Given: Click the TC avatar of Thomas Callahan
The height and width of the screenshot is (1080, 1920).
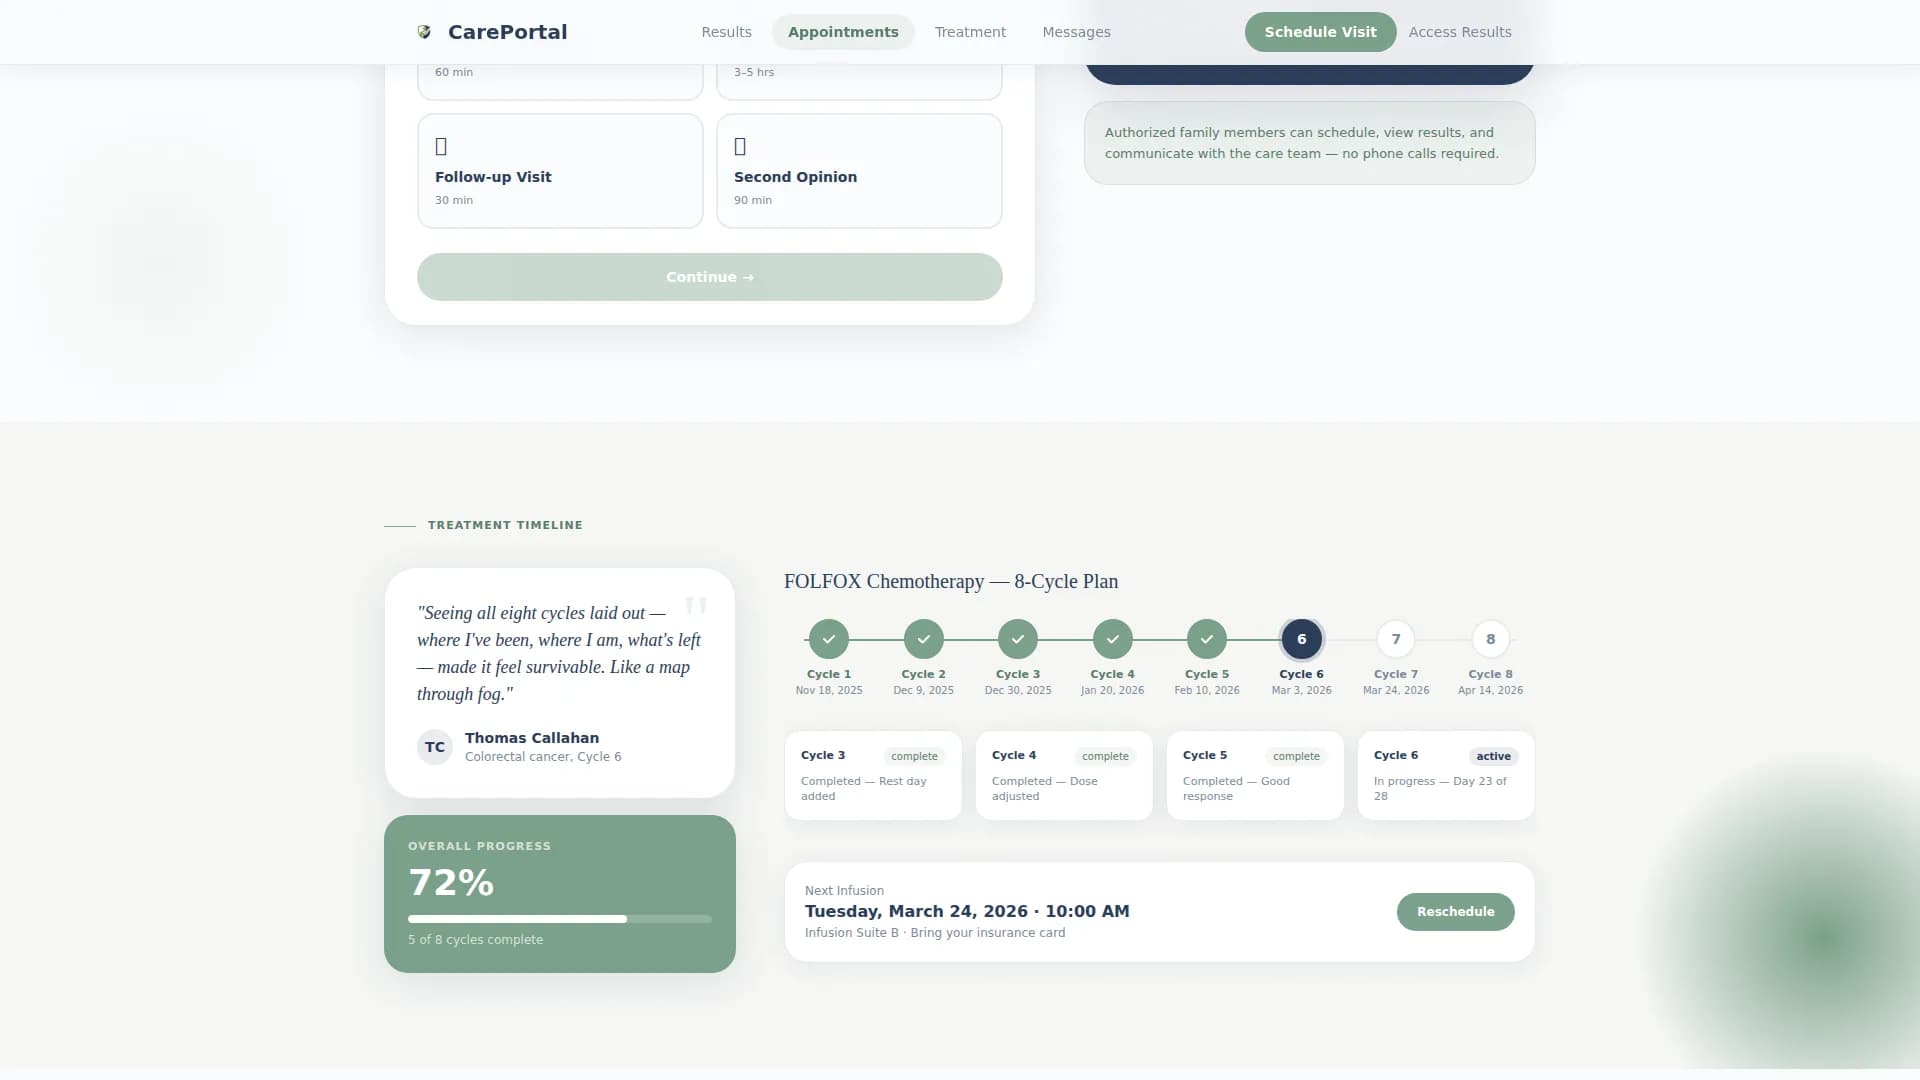Looking at the screenshot, I should point(435,747).
